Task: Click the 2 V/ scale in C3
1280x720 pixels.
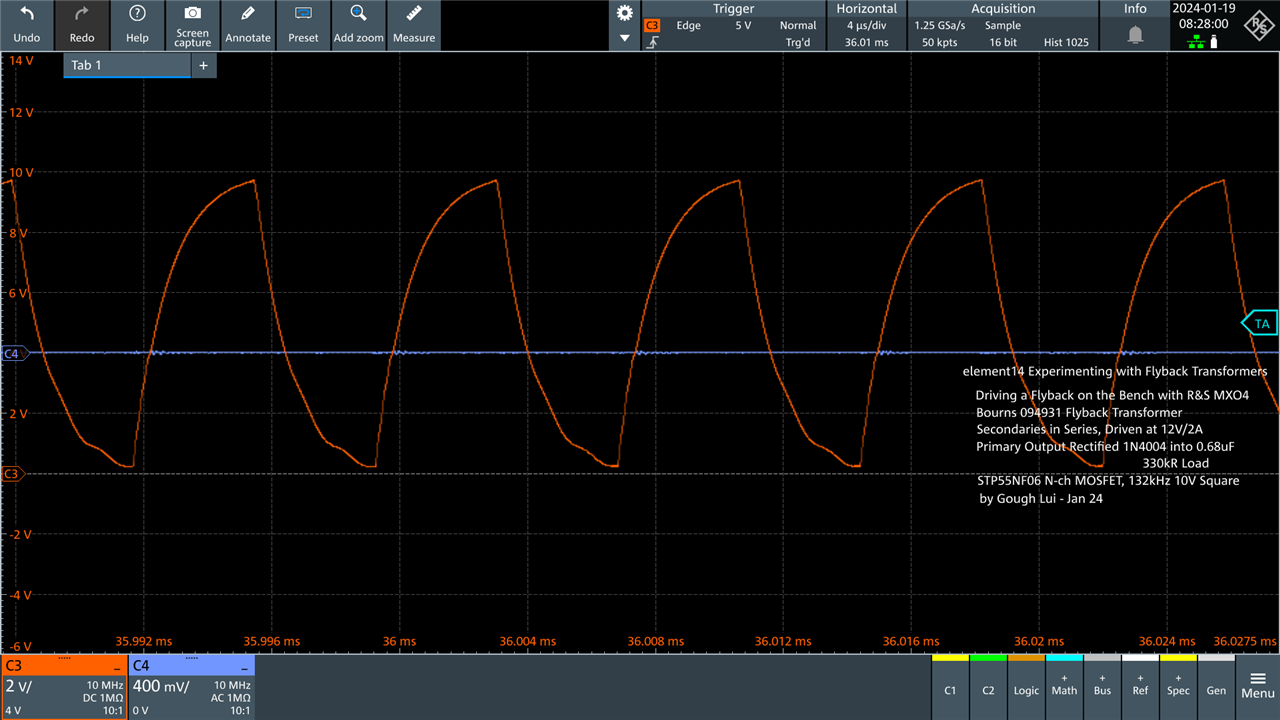Action: click(x=18, y=686)
